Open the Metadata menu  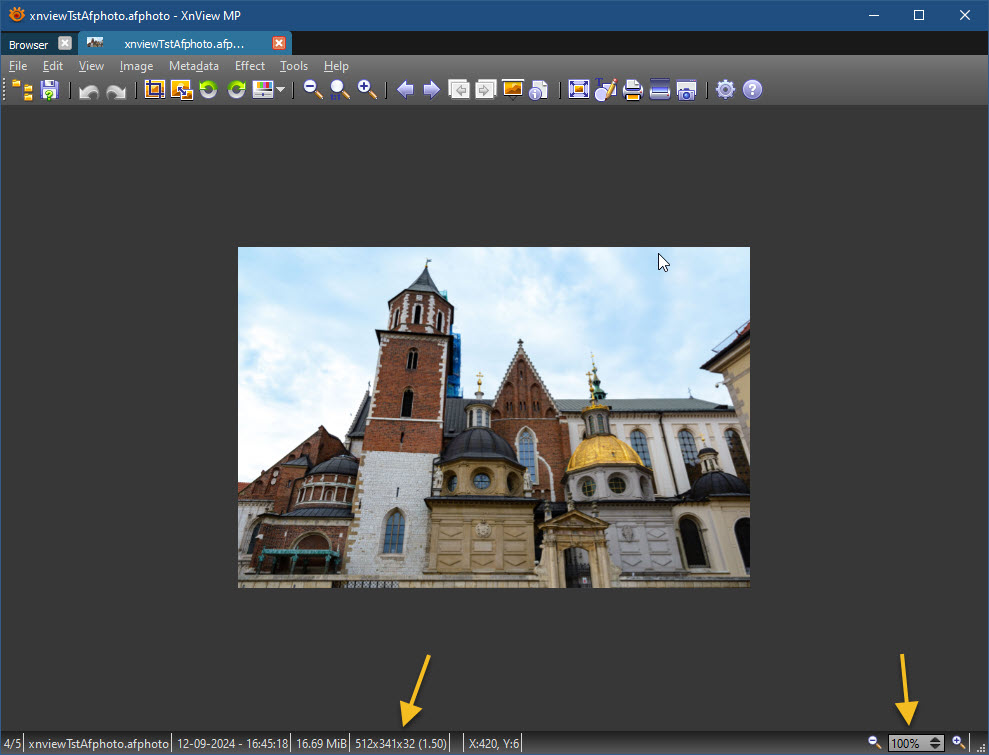click(x=193, y=66)
